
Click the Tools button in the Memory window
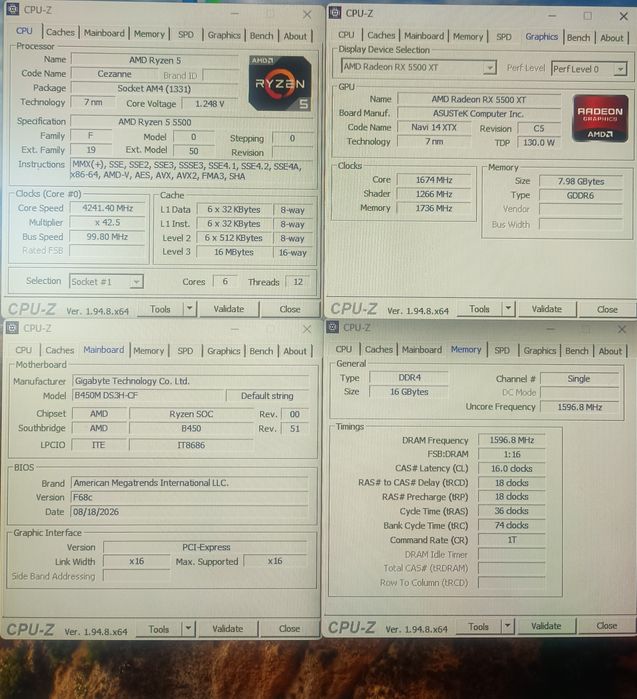pyautogui.click(x=479, y=626)
